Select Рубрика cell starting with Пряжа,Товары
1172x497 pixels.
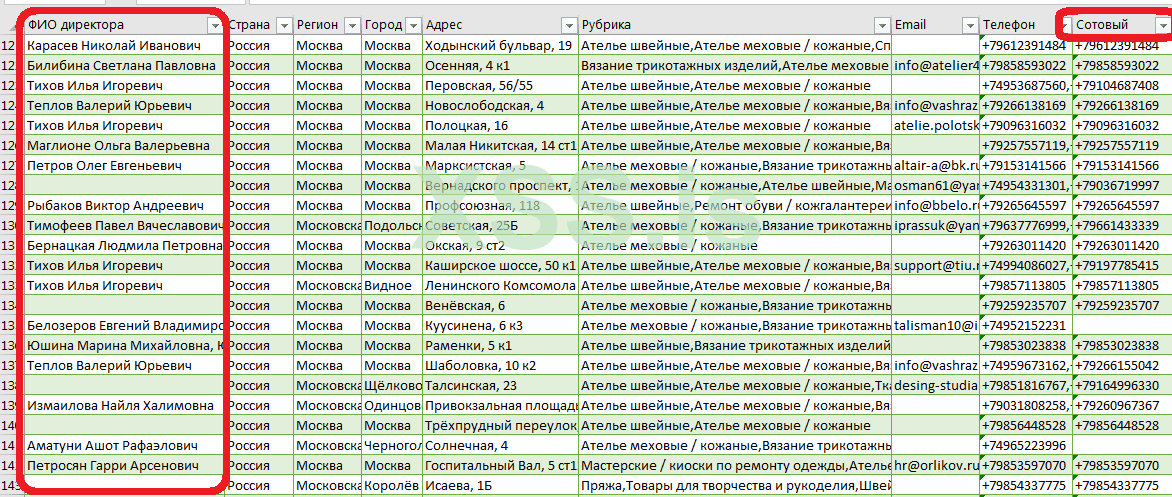pyautogui.click(x=735, y=485)
